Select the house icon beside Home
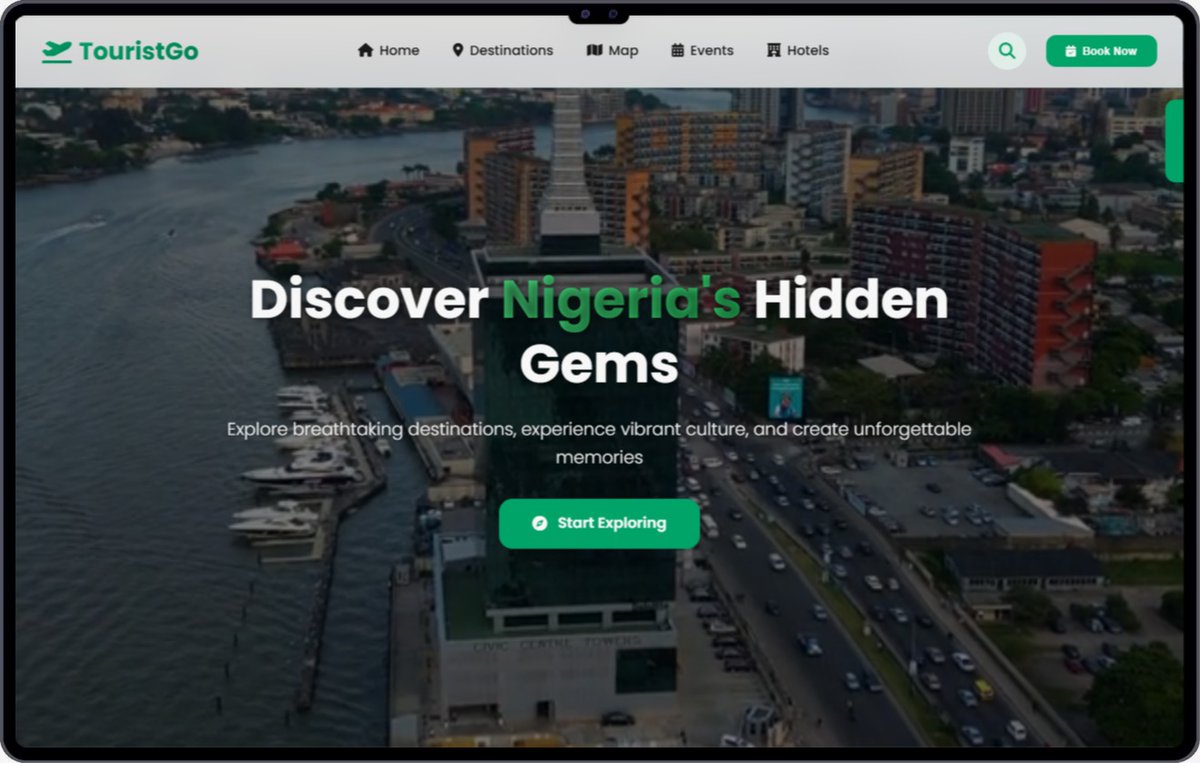 coord(366,50)
